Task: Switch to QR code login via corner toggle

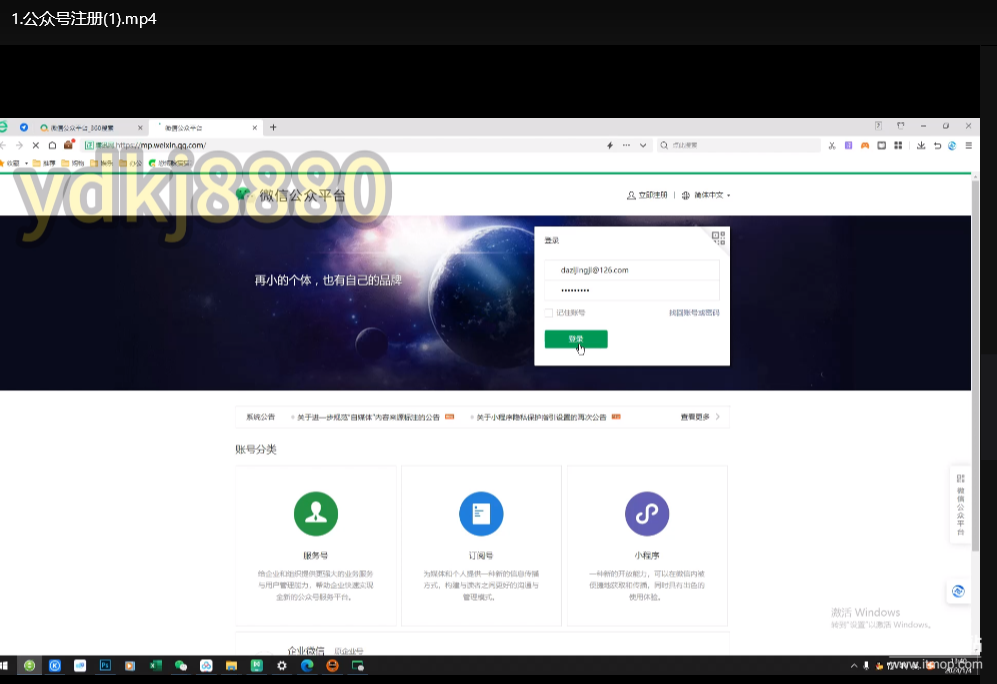Action: (718, 237)
